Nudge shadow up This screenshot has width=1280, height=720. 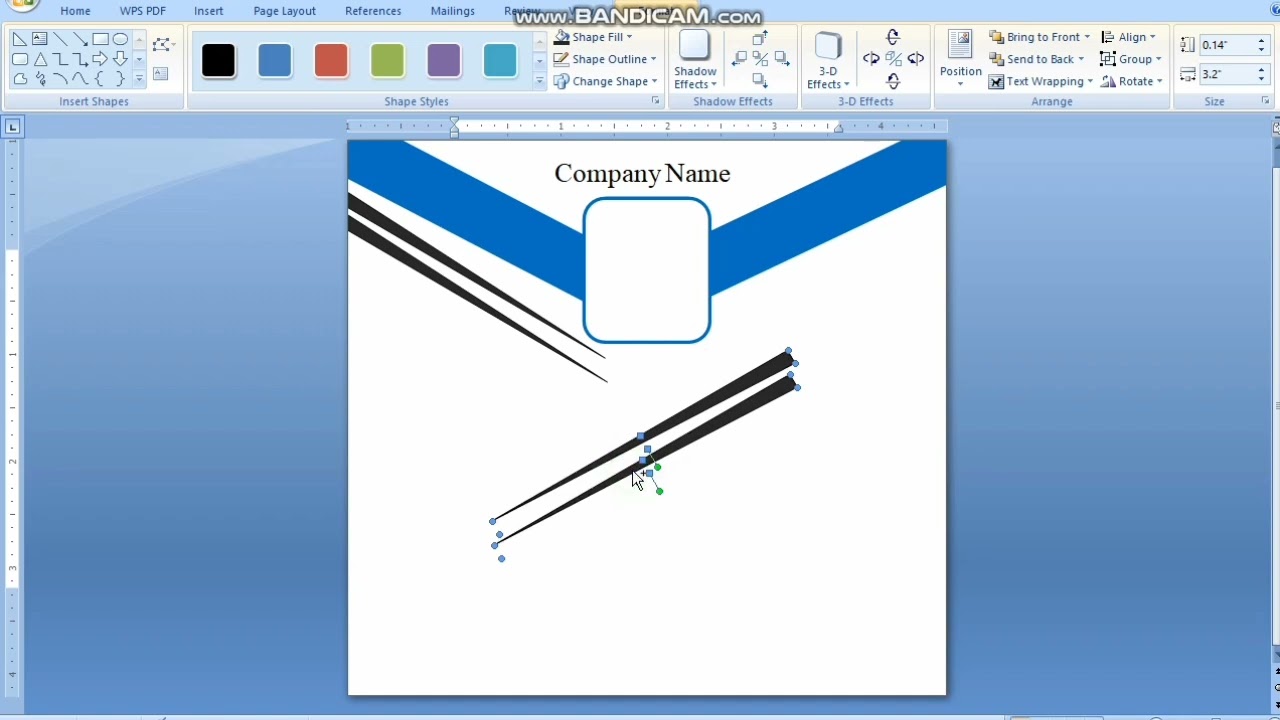click(760, 38)
